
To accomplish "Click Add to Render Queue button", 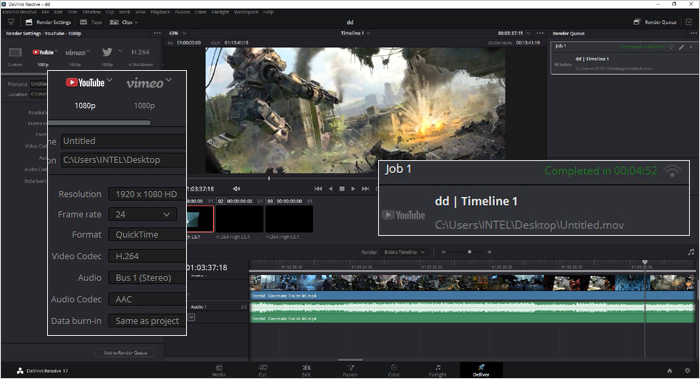I will click(x=125, y=353).
